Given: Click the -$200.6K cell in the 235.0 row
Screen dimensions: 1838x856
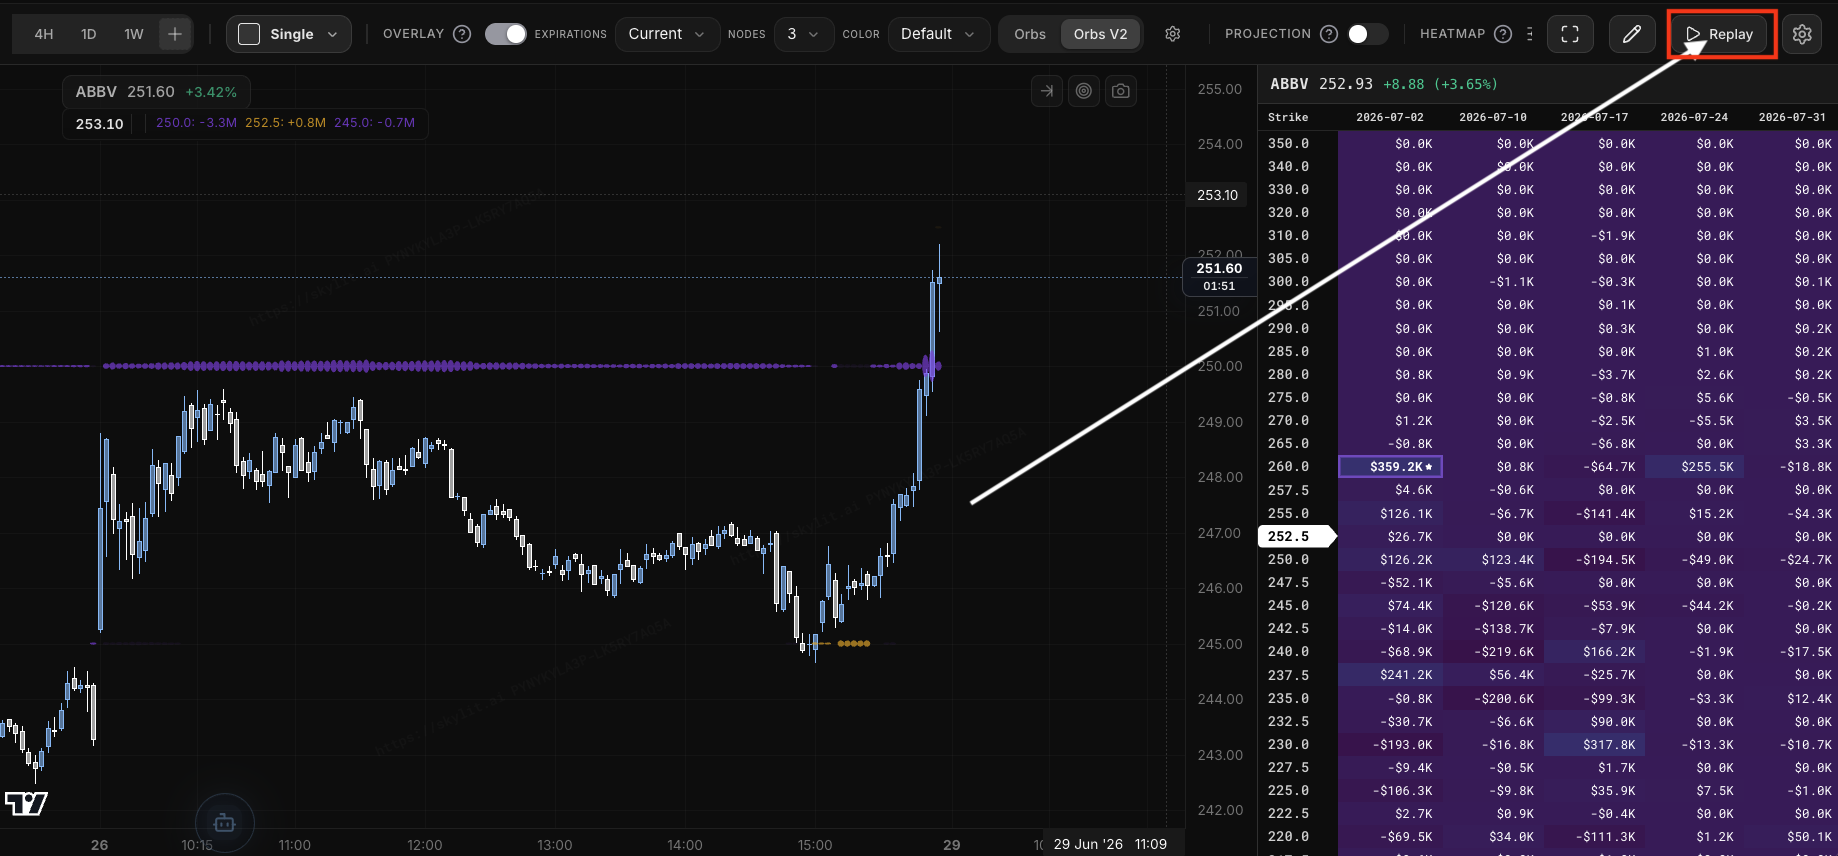Looking at the screenshot, I should coord(1493,699).
